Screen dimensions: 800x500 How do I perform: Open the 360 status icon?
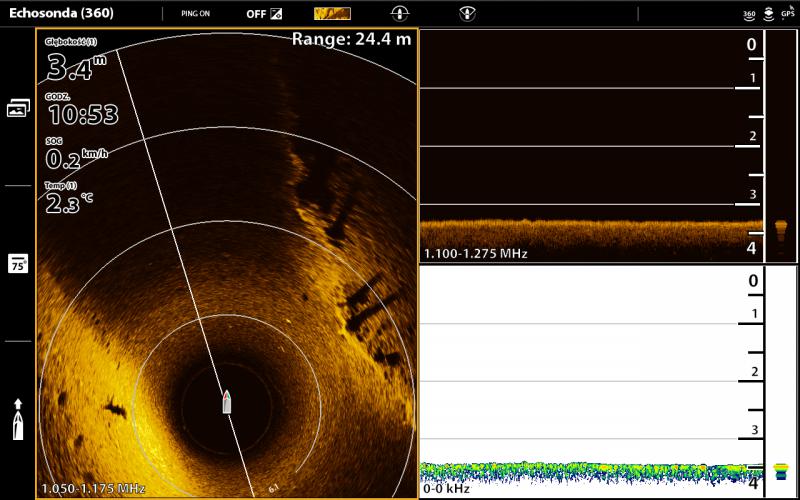(x=749, y=14)
